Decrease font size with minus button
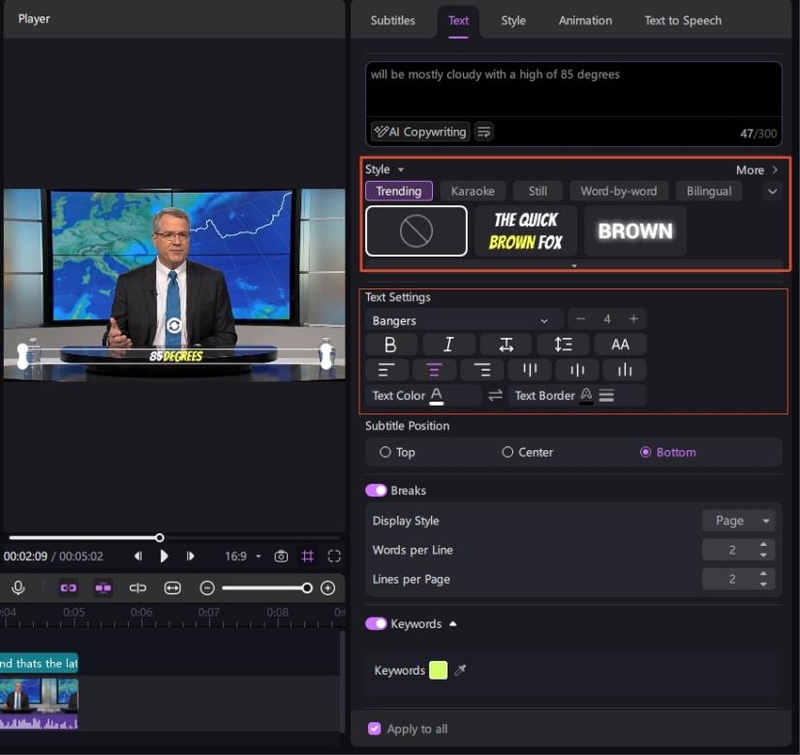This screenshot has width=800, height=755. (x=581, y=319)
